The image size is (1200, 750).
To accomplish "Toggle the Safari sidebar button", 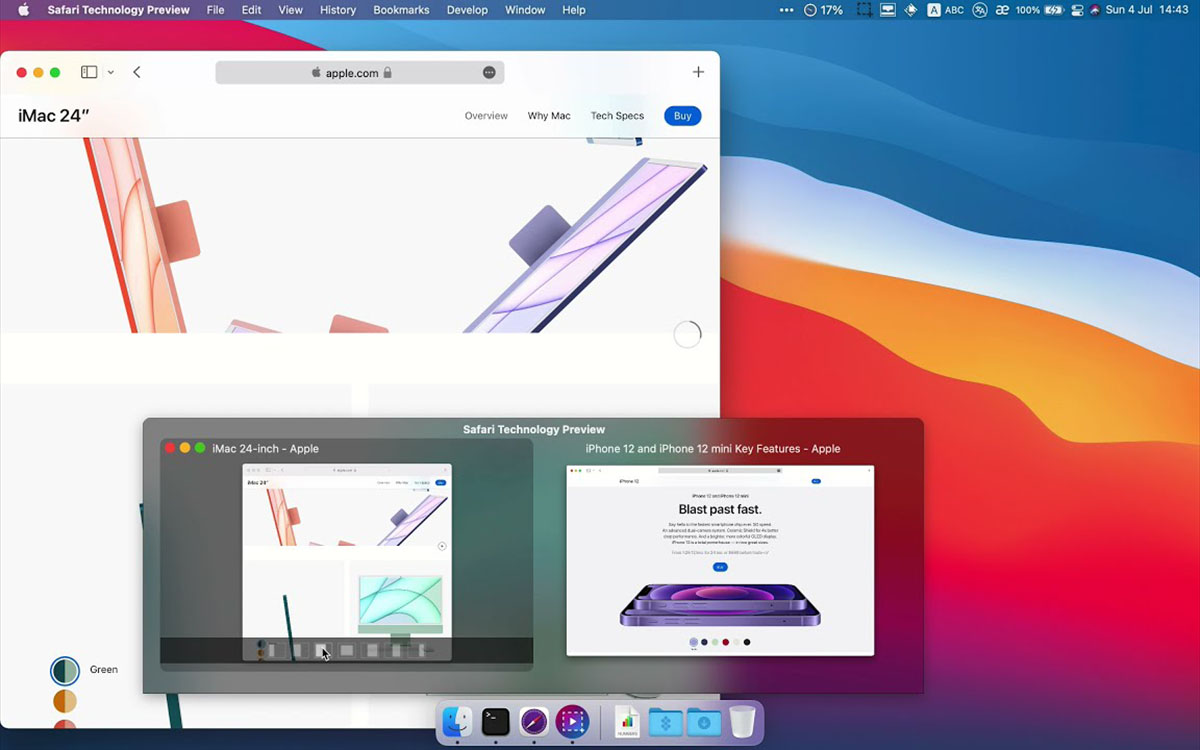I will tap(89, 72).
